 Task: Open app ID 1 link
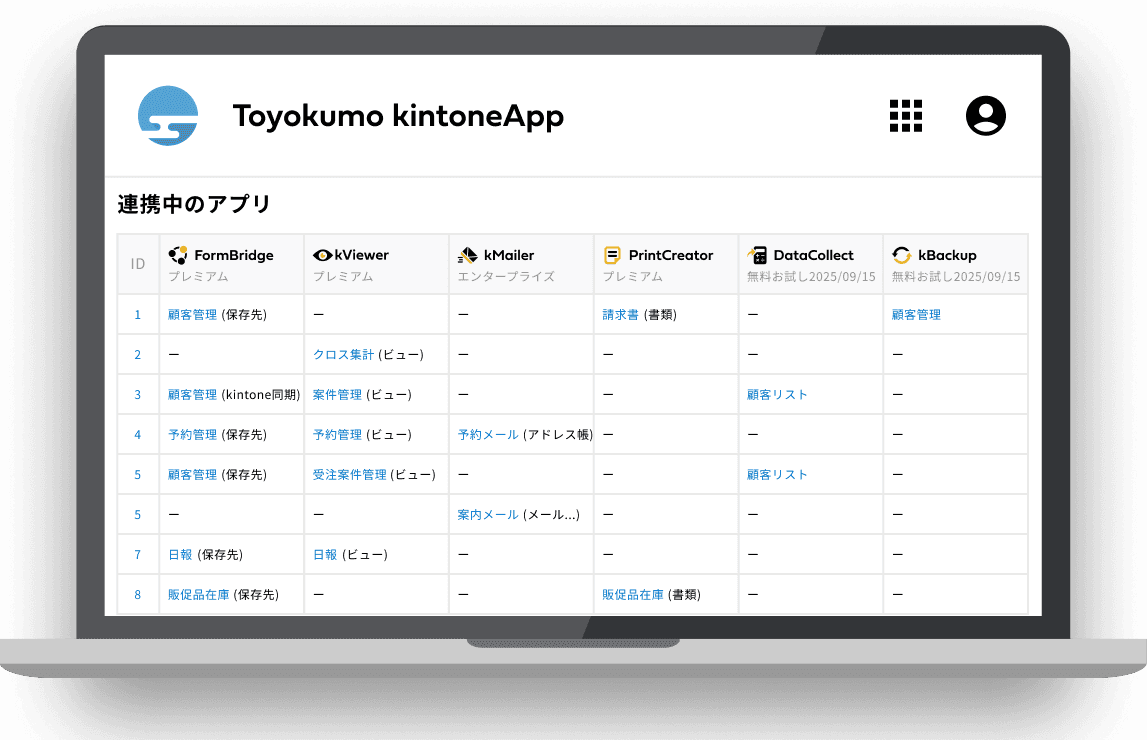click(138, 314)
